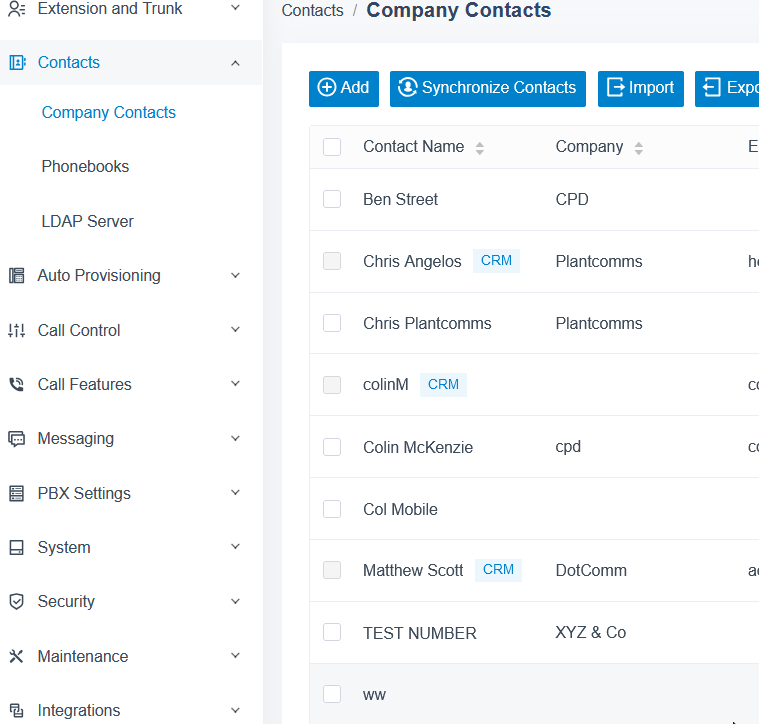
Task: Click company cell XYZ & Co
Action: (591, 633)
